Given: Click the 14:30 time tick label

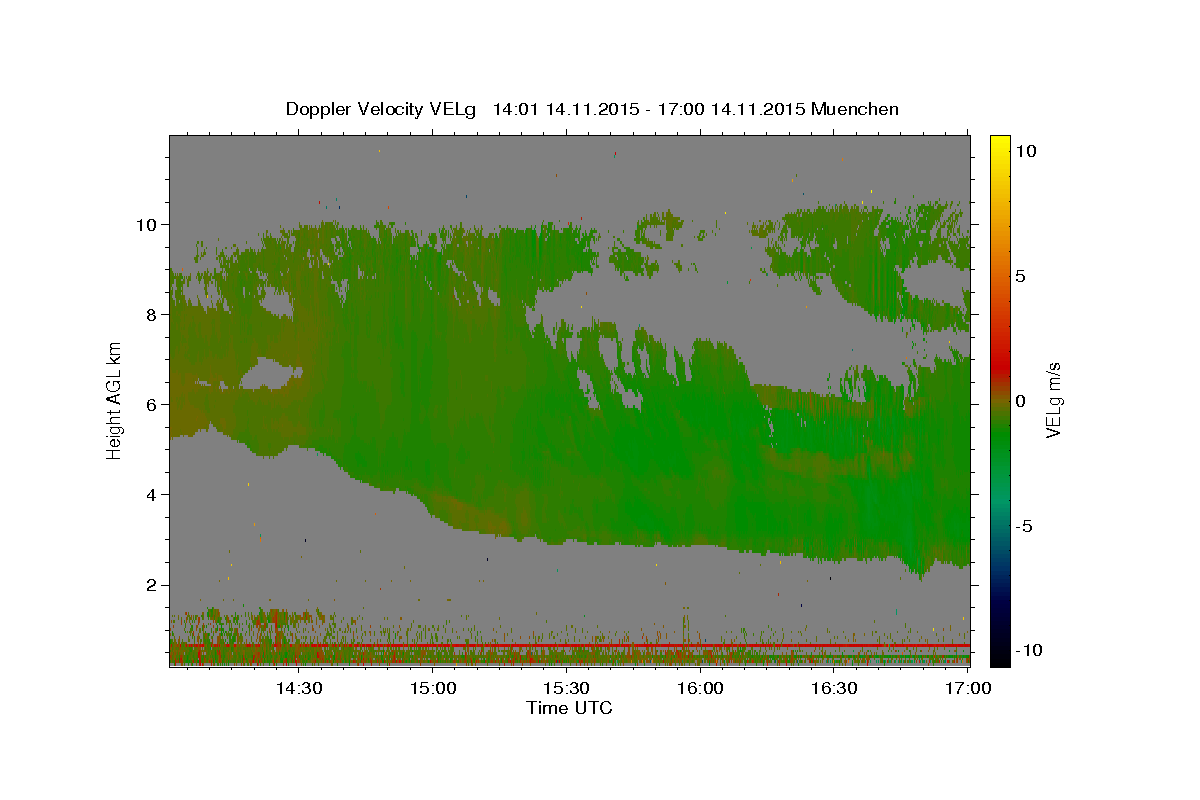Looking at the screenshot, I should pyautogui.click(x=299, y=688).
